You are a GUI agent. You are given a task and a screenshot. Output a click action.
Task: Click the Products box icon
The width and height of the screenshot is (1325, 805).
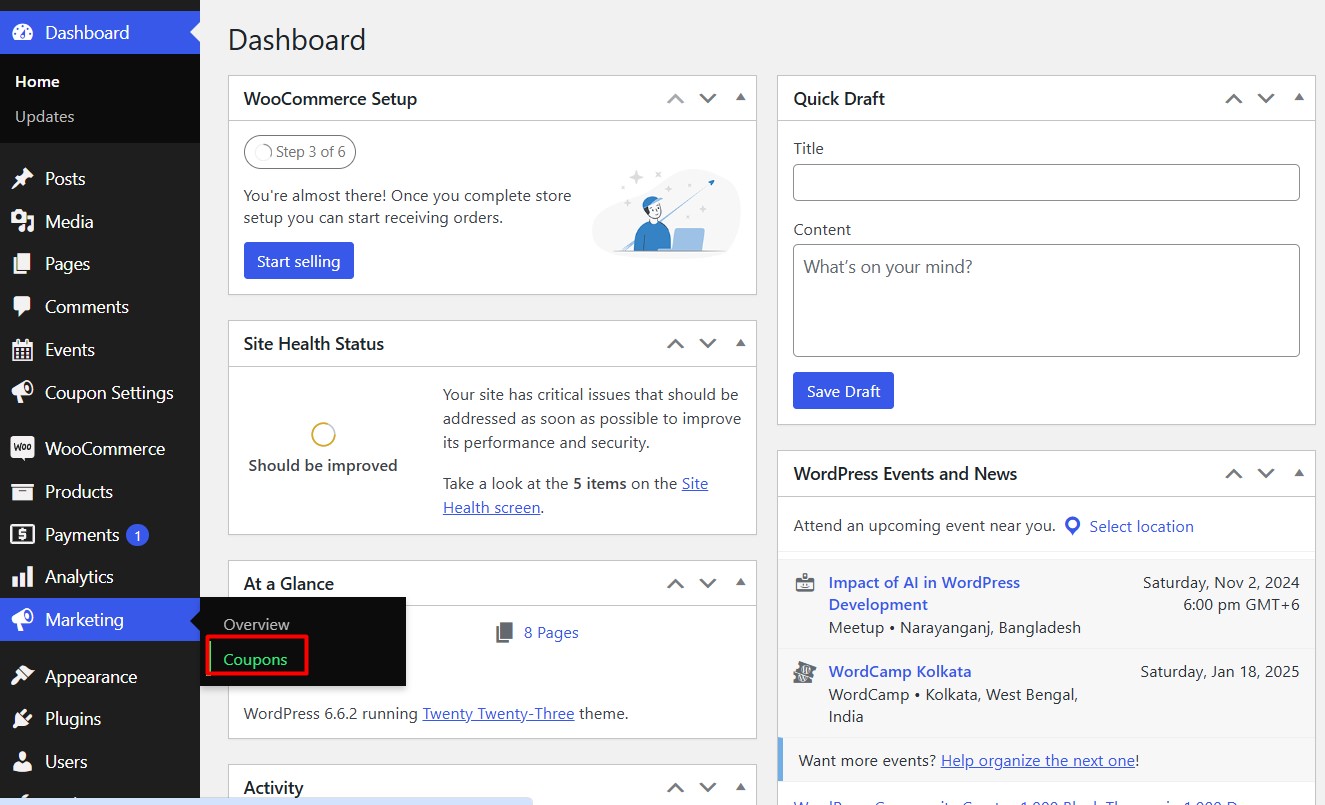coord(22,491)
